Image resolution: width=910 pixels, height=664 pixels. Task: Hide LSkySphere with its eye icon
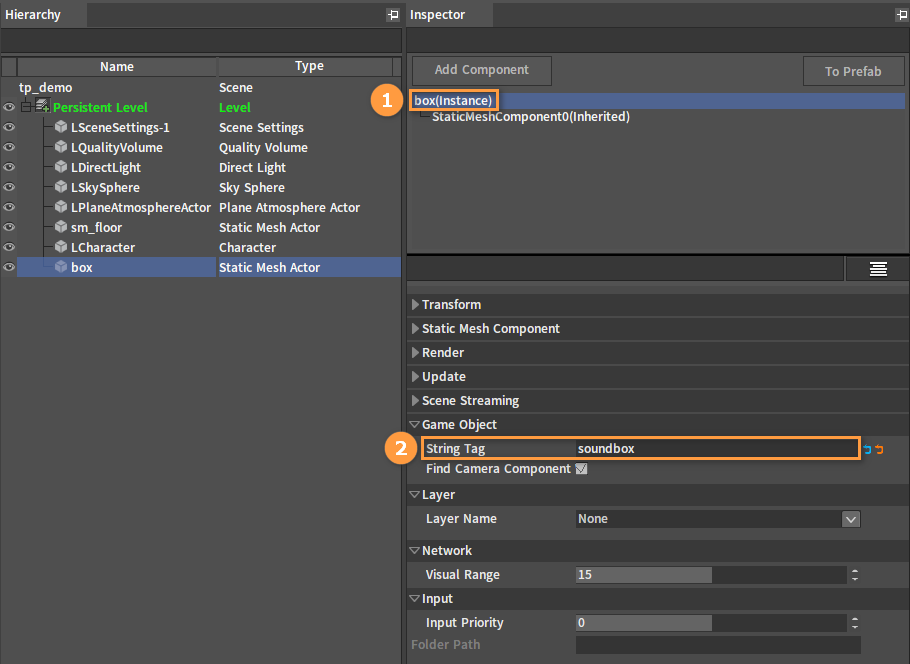point(9,187)
